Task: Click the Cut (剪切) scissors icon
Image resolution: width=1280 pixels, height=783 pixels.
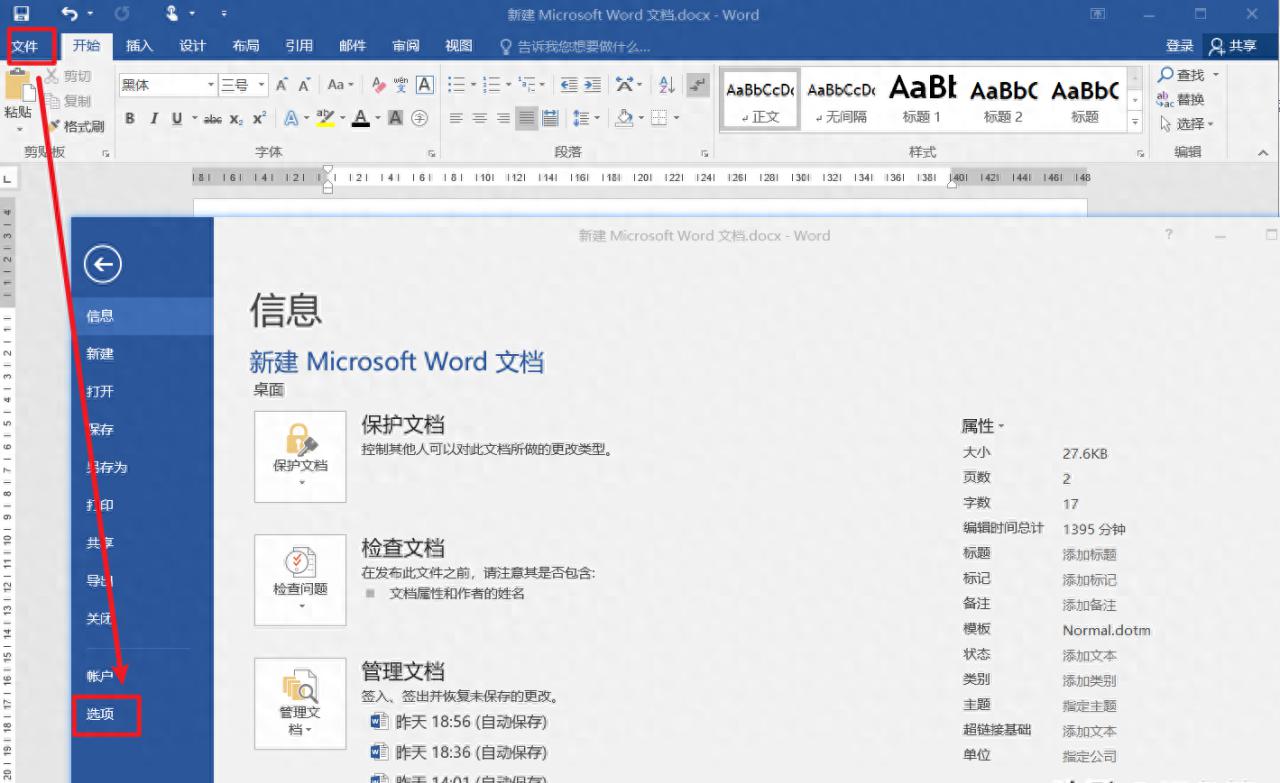Action: 53,76
